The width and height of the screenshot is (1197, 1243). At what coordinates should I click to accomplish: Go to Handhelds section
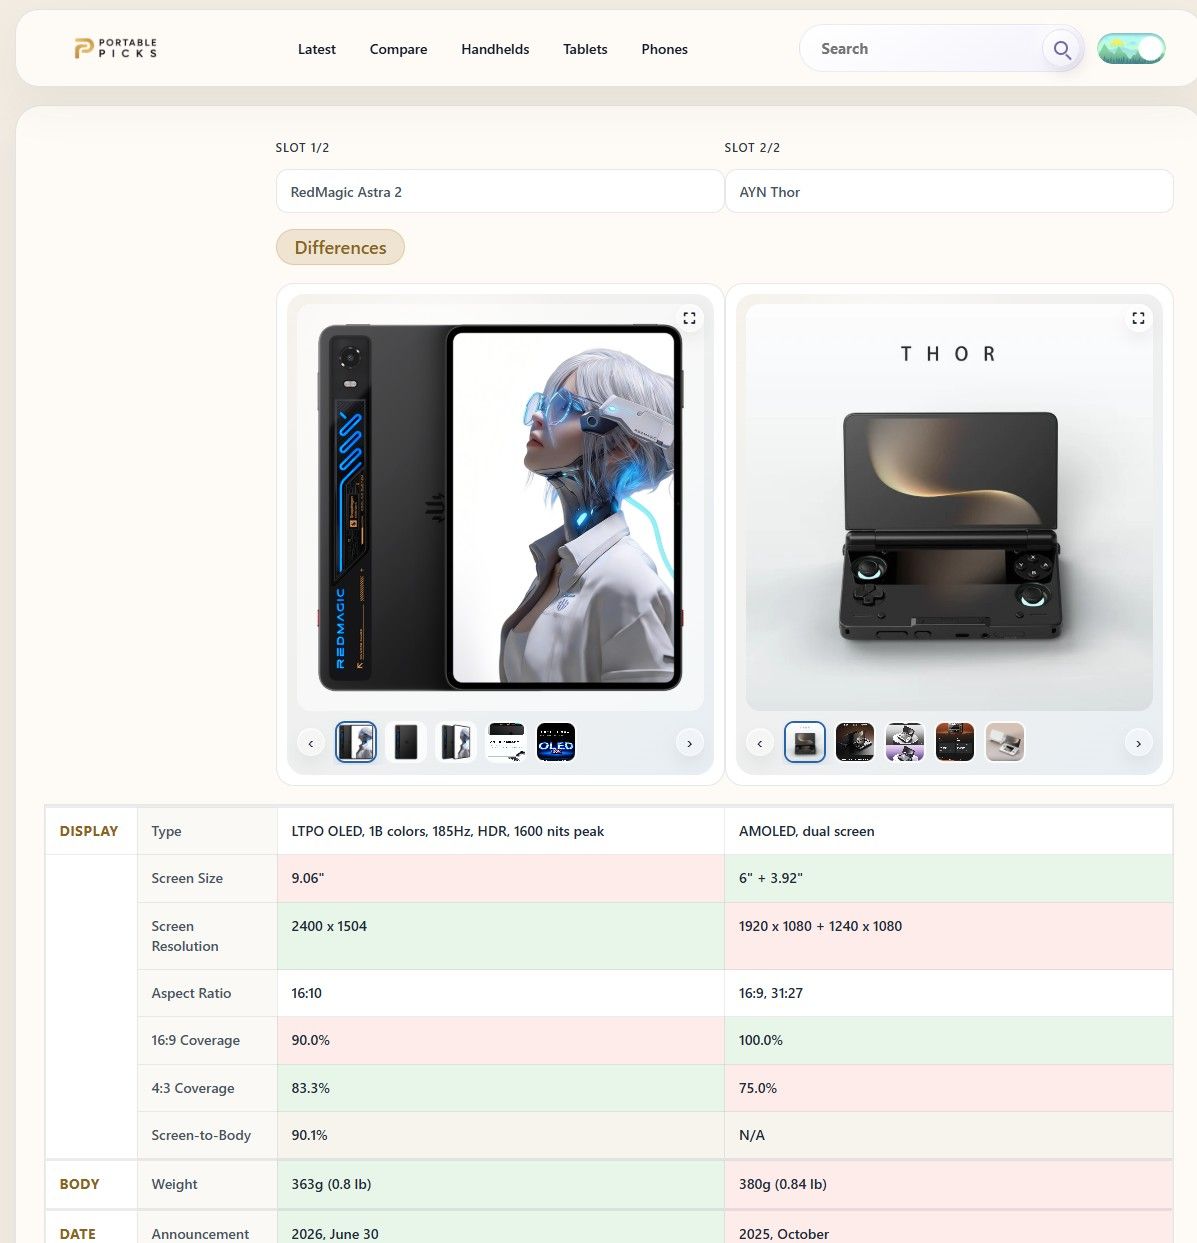[x=495, y=49]
